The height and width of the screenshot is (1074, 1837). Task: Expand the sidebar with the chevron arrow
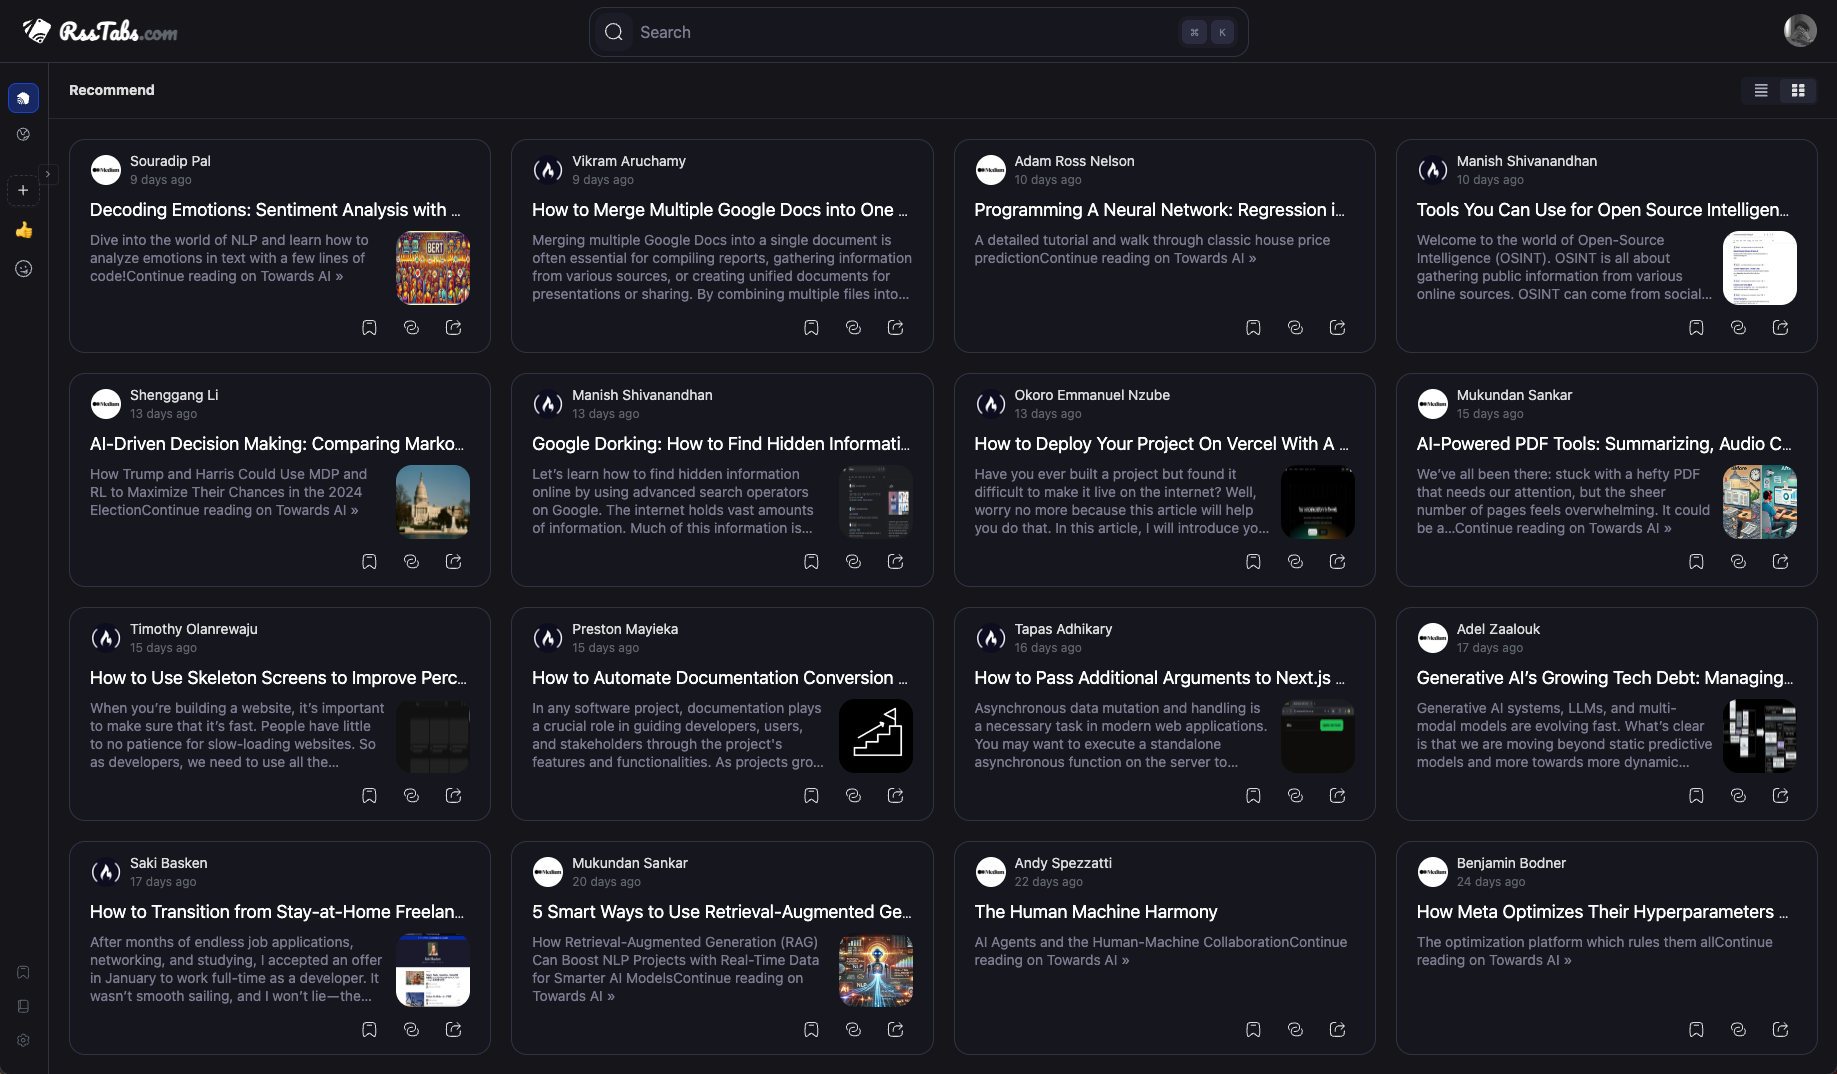click(x=47, y=174)
